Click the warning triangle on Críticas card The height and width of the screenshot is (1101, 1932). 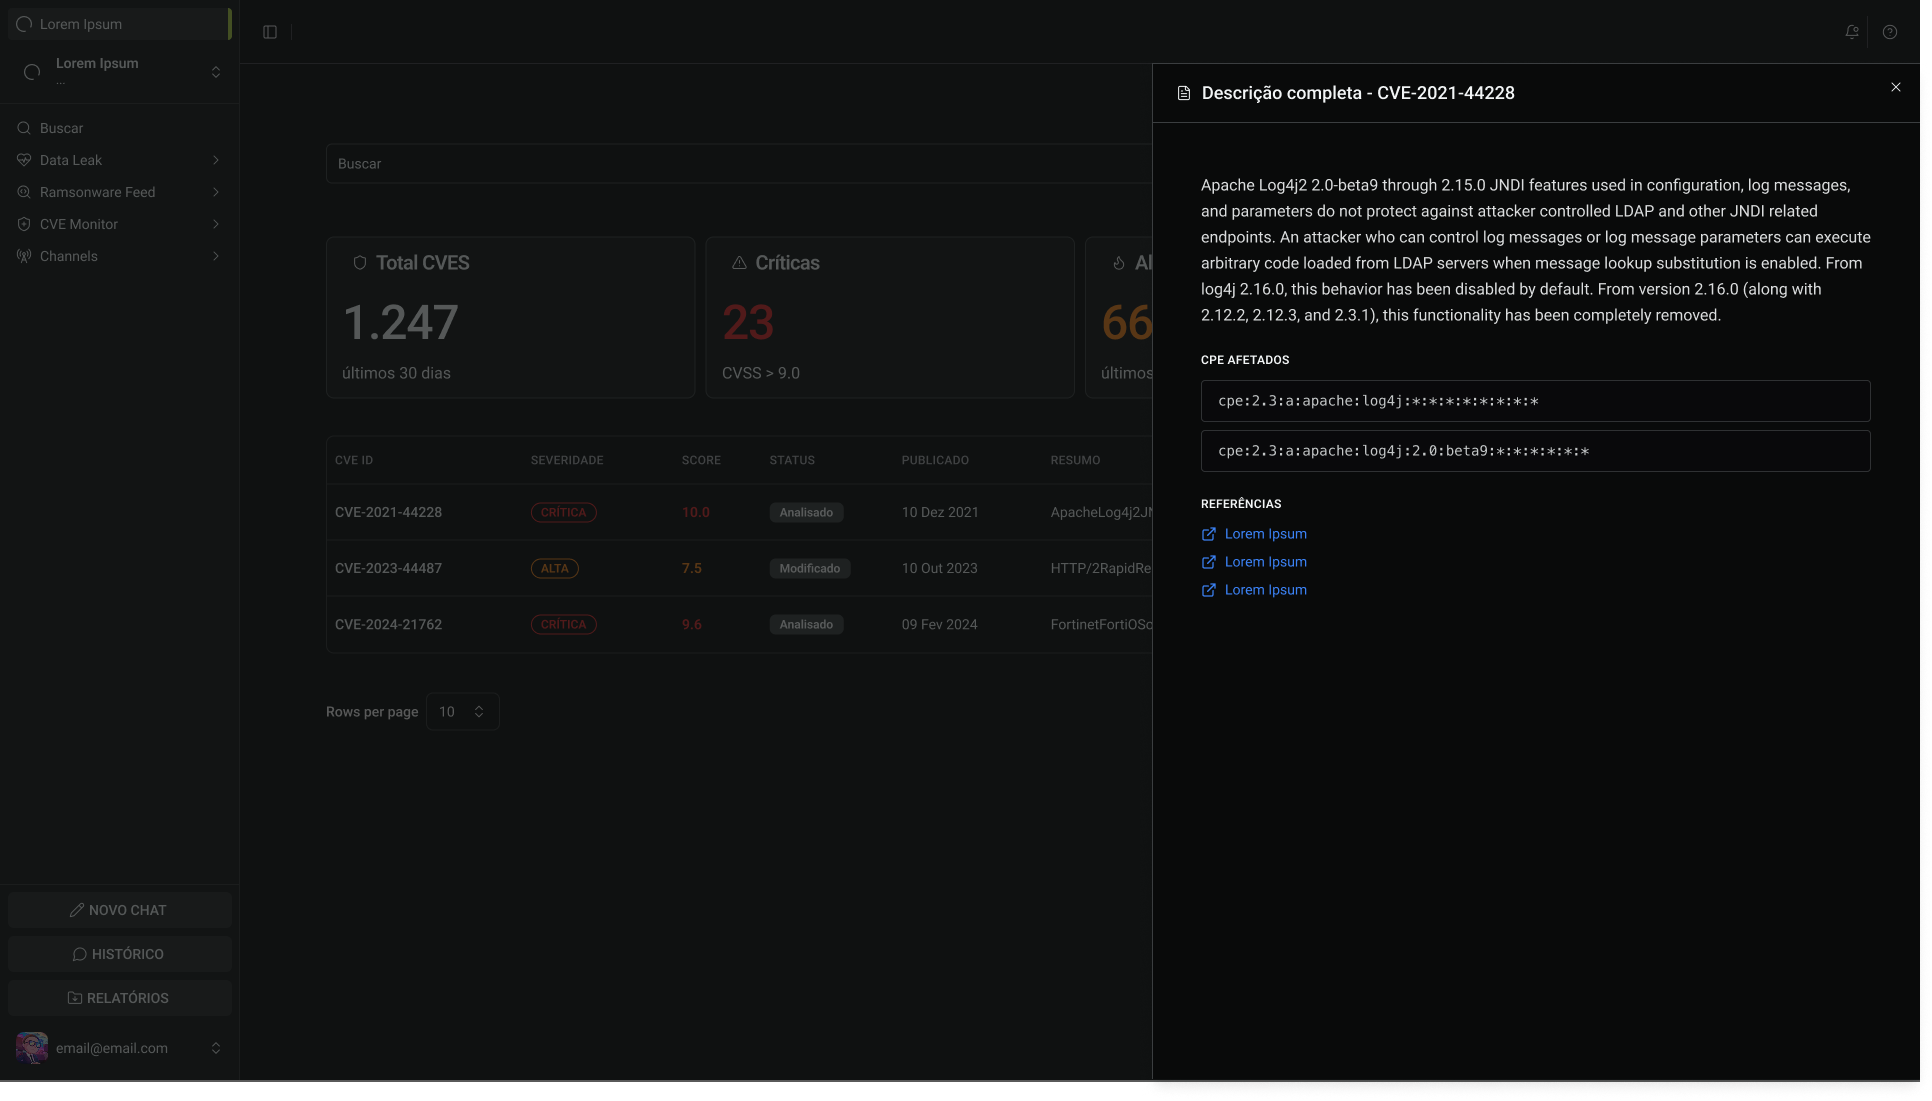coord(739,263)
